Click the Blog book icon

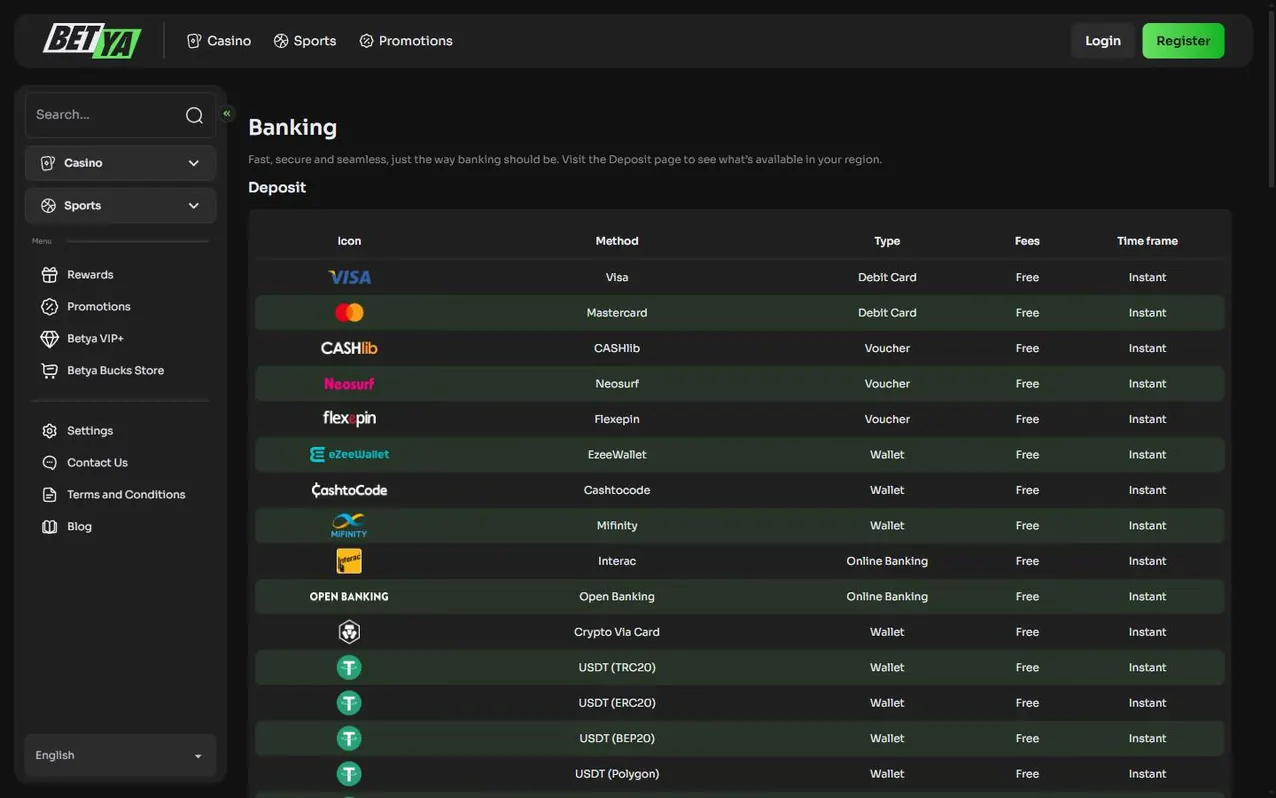49,527
